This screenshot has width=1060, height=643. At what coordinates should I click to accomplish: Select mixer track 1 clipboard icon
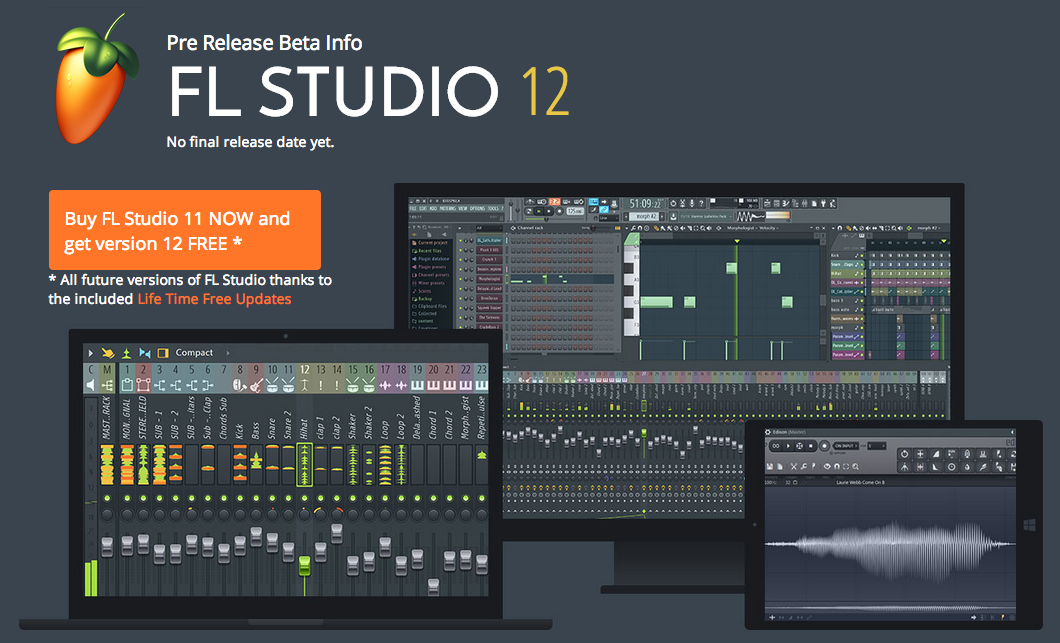127,385
